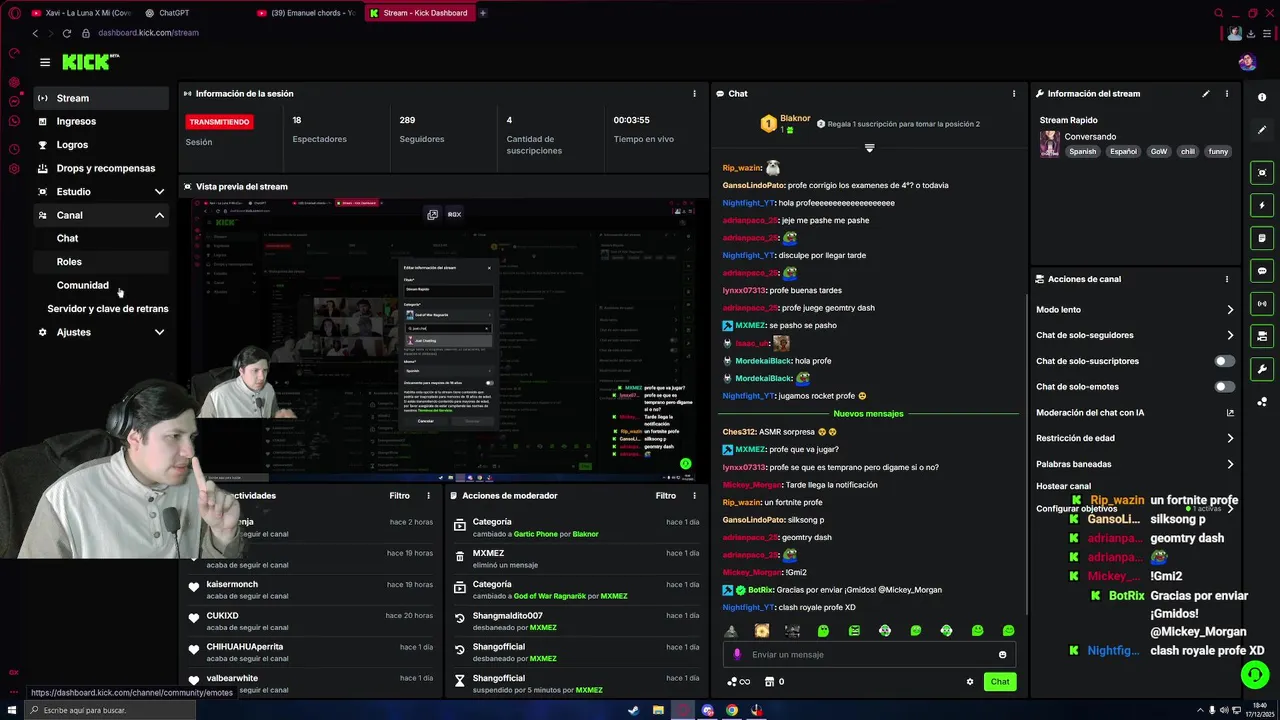Click the wrench icon in right sidebar
Image resolution: width=1280 pixels, height=720 pixels.
[1262, 369]
